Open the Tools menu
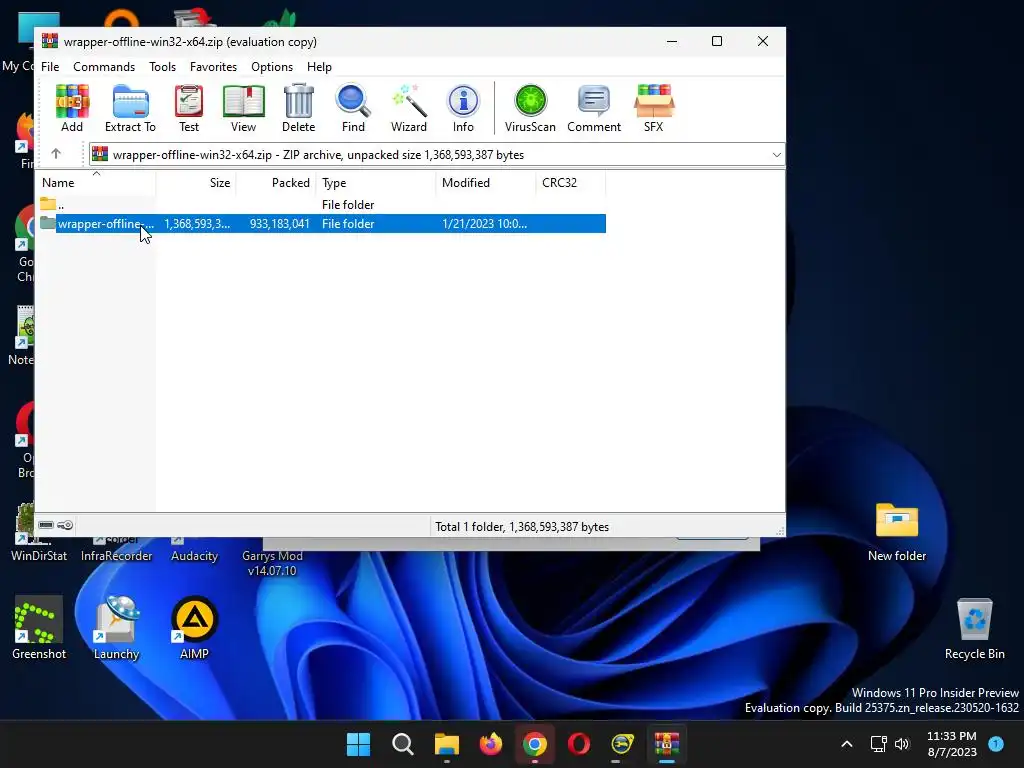1024x768 pixels. click(x=163, y=67)
